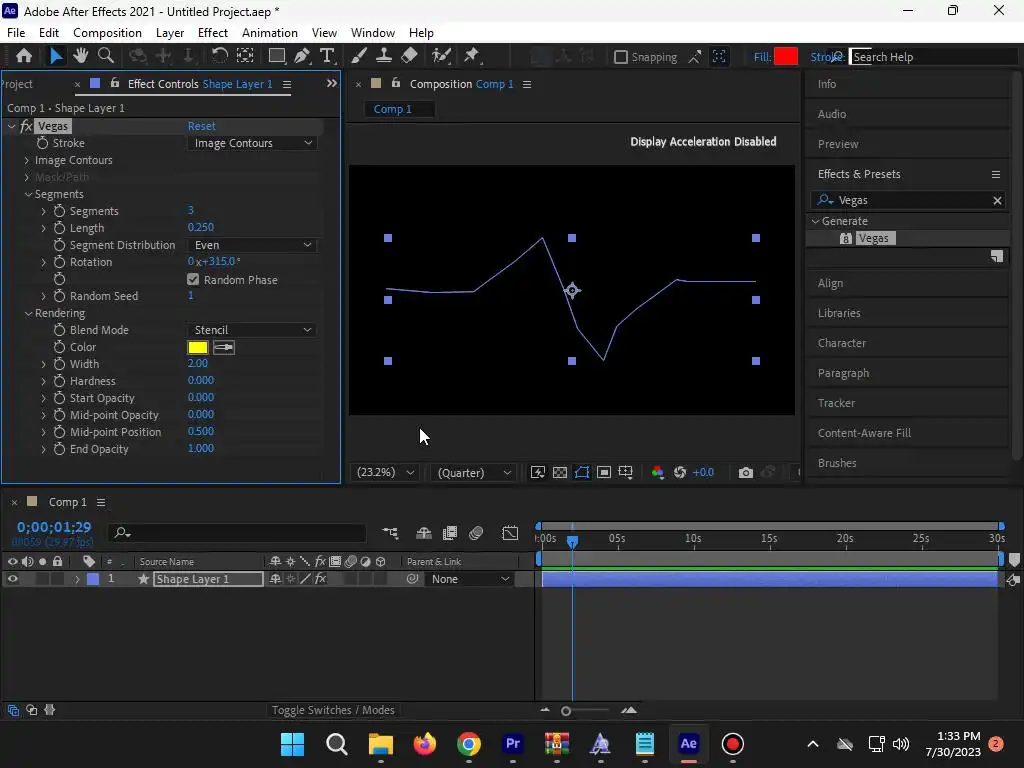Select the Pen tool
The image size is (1024, 768).
pyautogui.click(x=302, y=56)
